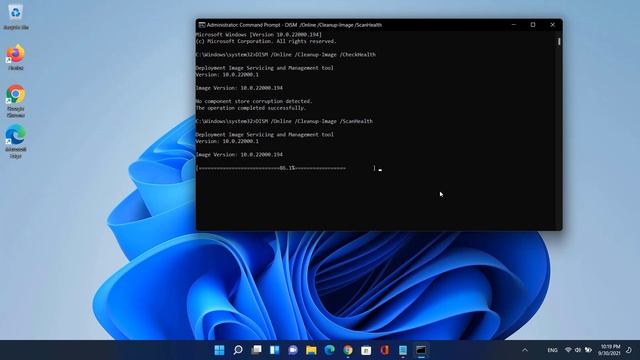Open the Teams Chat taskbar icon
Screen dimensions: 640x360
click(x=293, y=350)
